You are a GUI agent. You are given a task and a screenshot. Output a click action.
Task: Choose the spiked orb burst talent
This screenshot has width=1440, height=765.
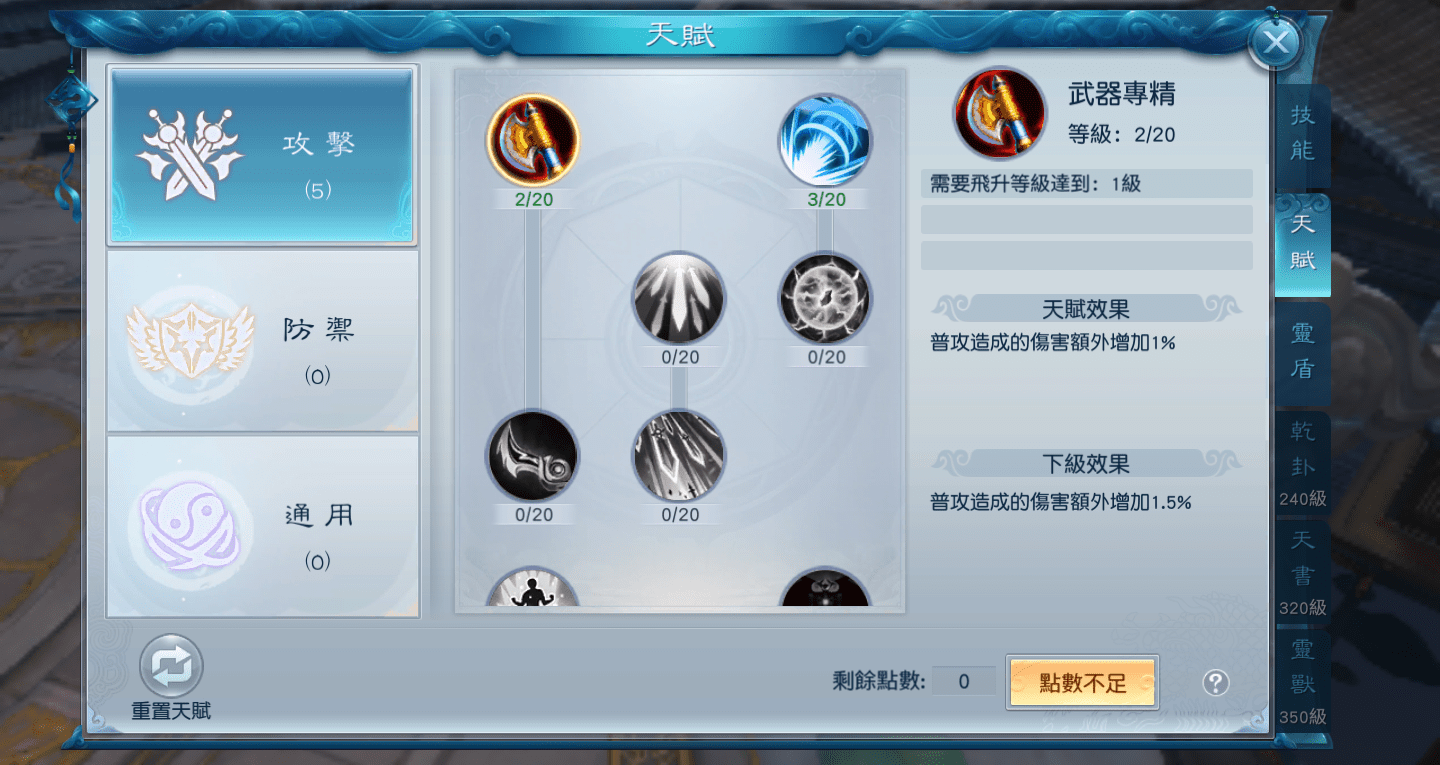[x=825, y=298]
